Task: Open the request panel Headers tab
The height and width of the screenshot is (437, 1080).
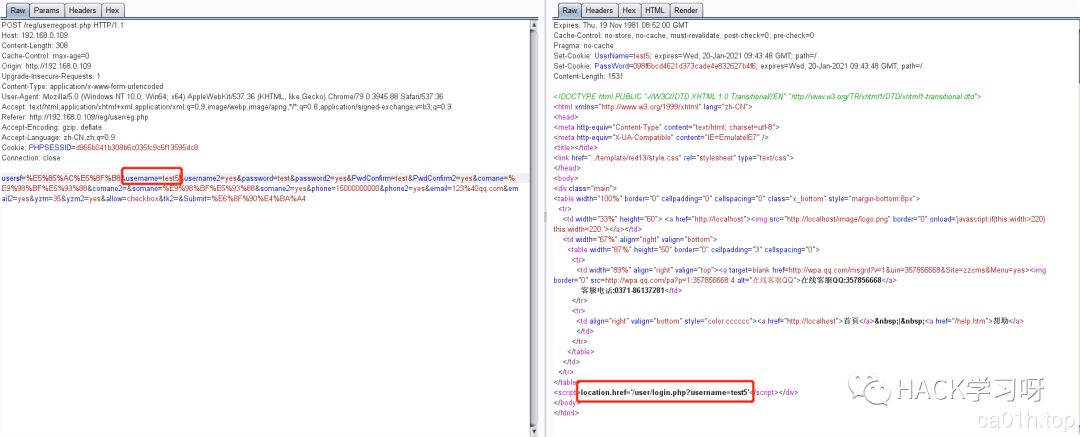Action: (x=82, y=10)
